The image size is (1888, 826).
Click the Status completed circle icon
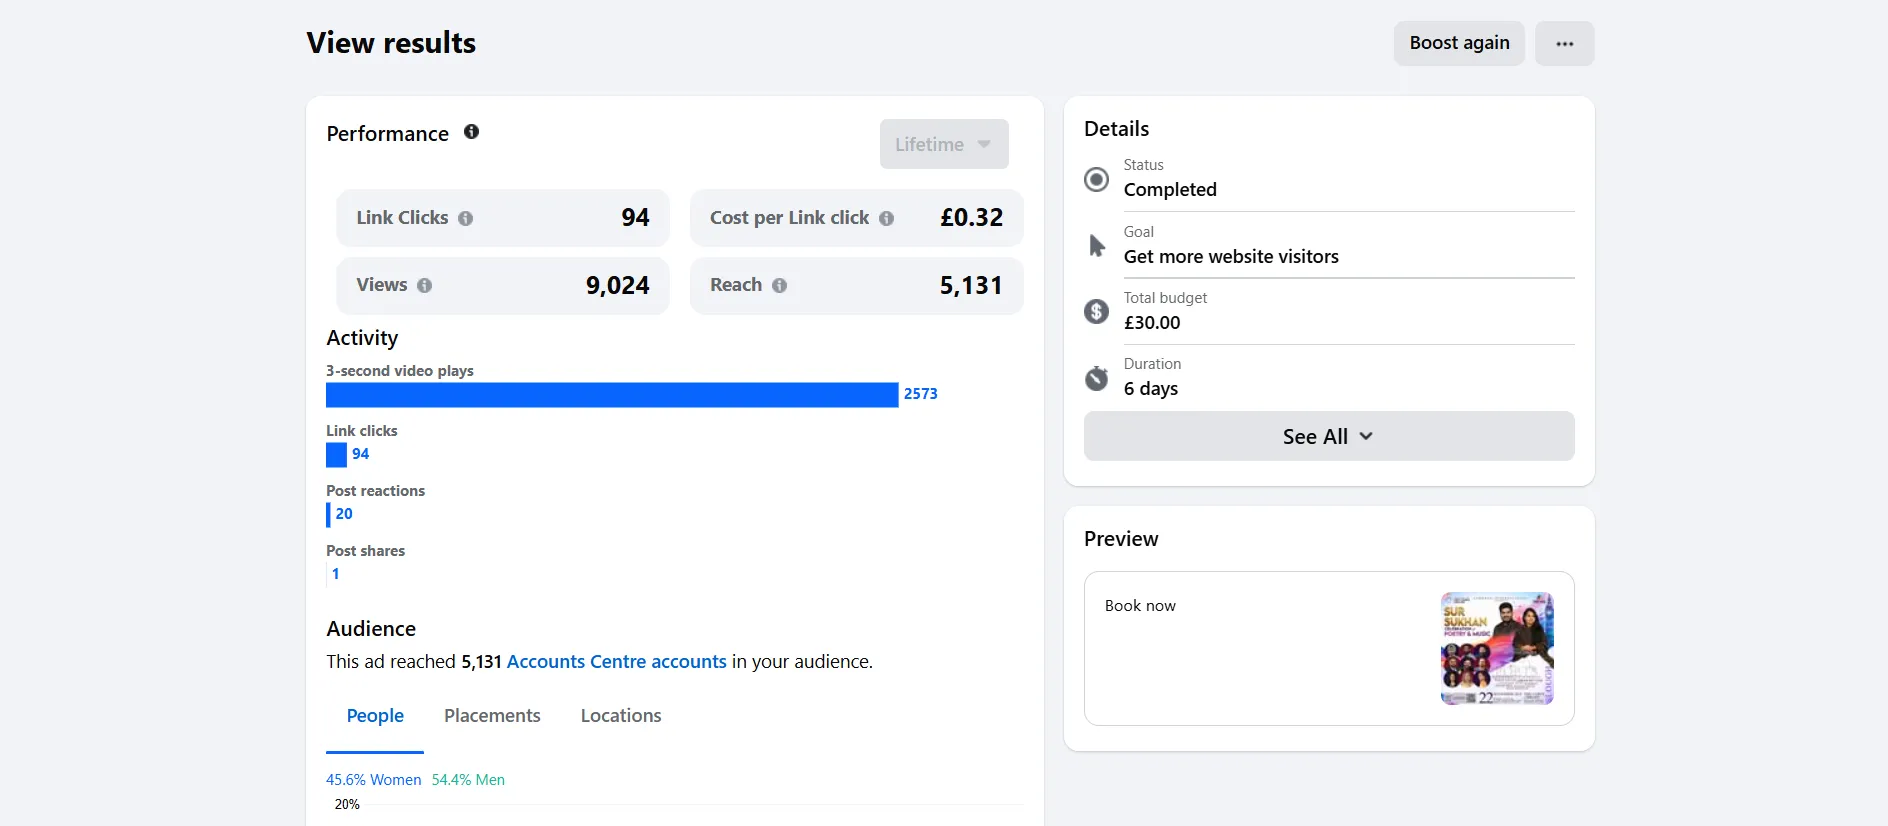(x=1096, y=179)
